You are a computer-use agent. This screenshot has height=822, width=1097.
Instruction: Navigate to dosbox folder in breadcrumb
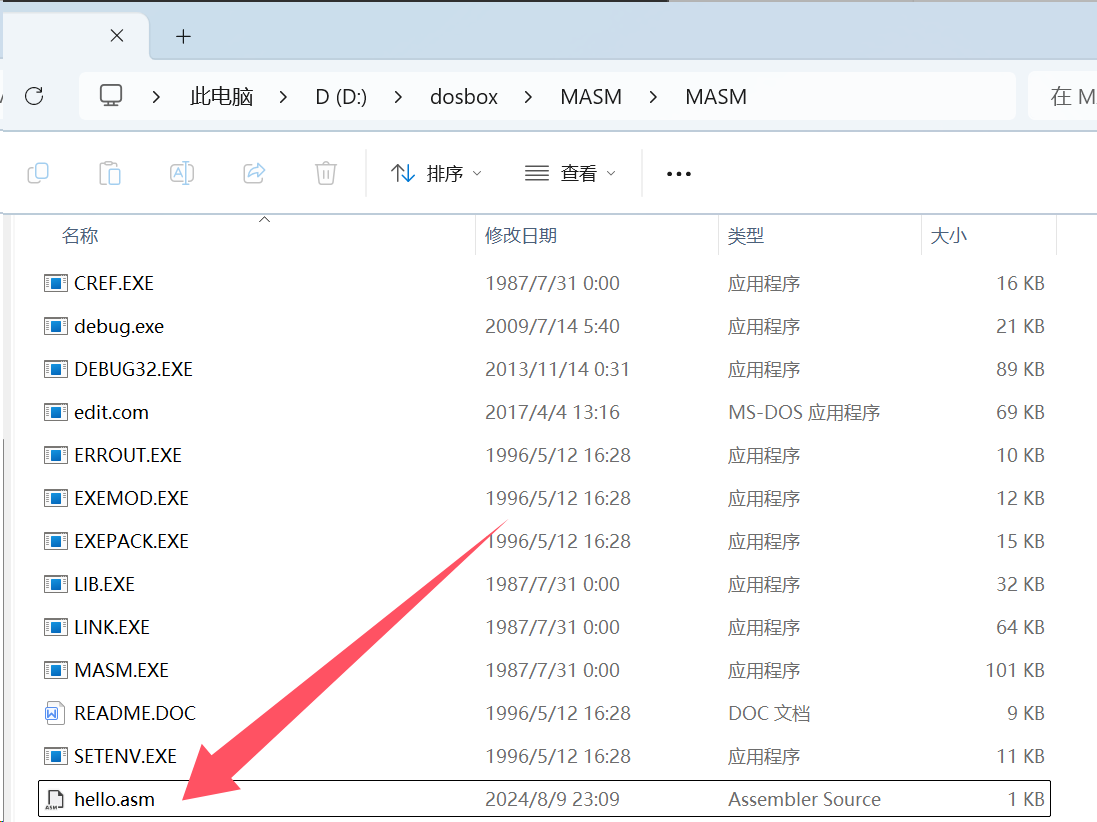[464, 97]
